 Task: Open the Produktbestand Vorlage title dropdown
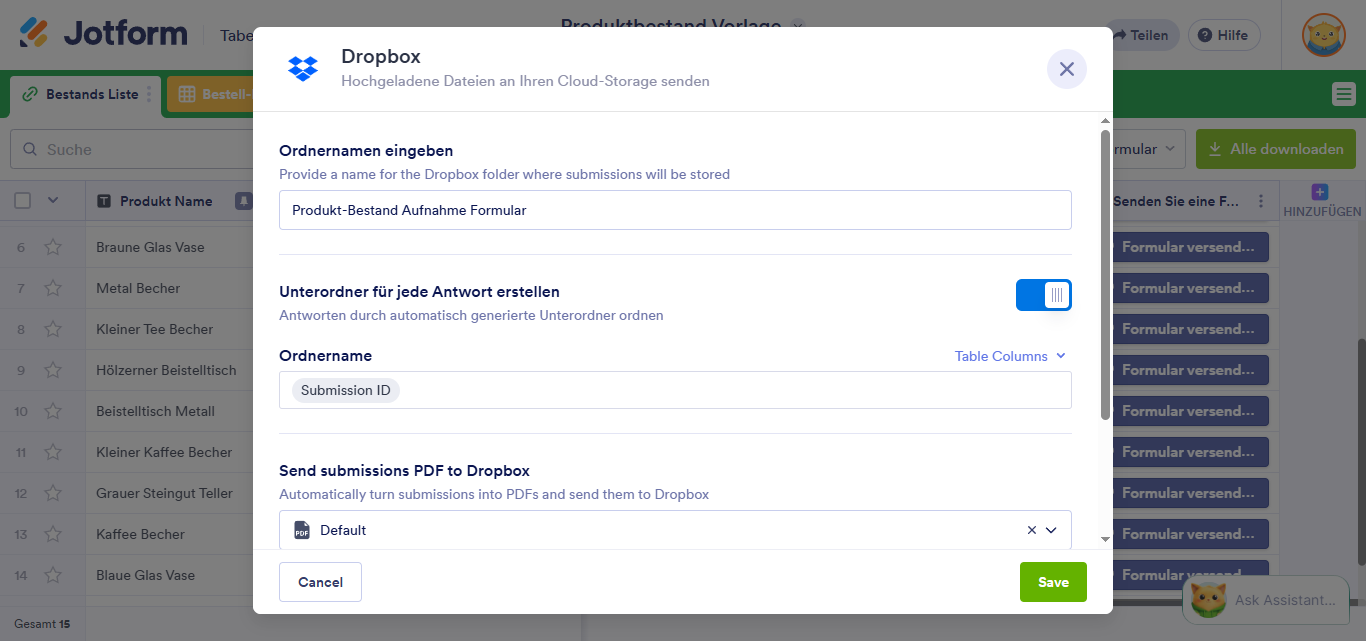click(x=797, y=24)
